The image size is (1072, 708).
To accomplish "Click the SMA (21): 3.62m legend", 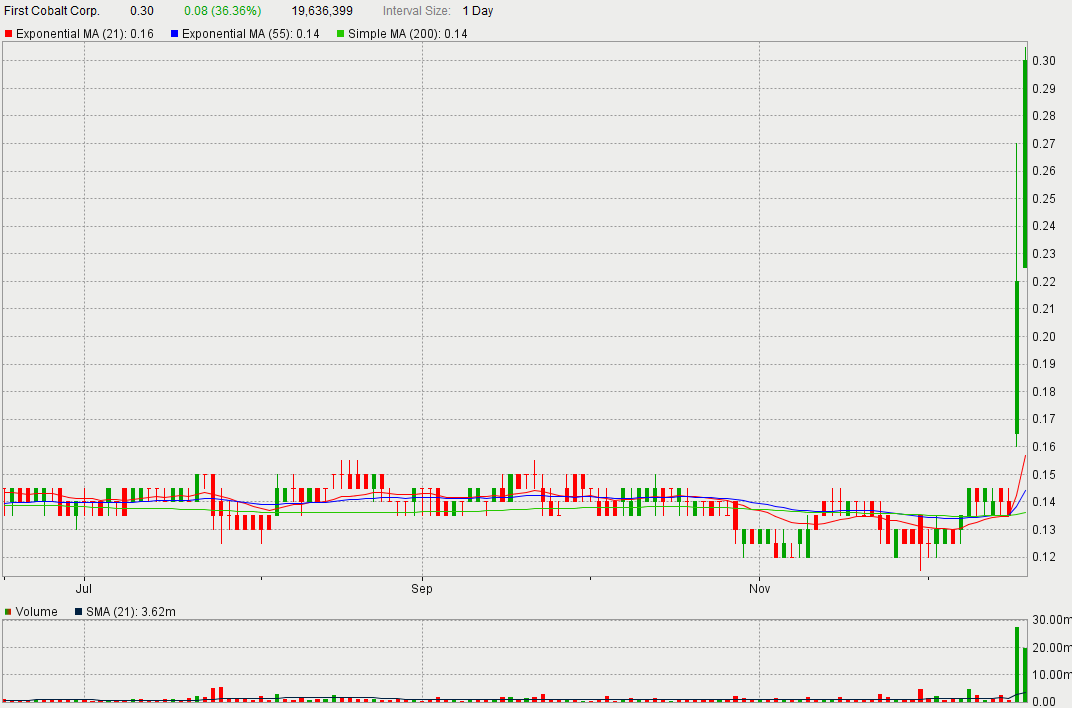I will click(131, 612).
